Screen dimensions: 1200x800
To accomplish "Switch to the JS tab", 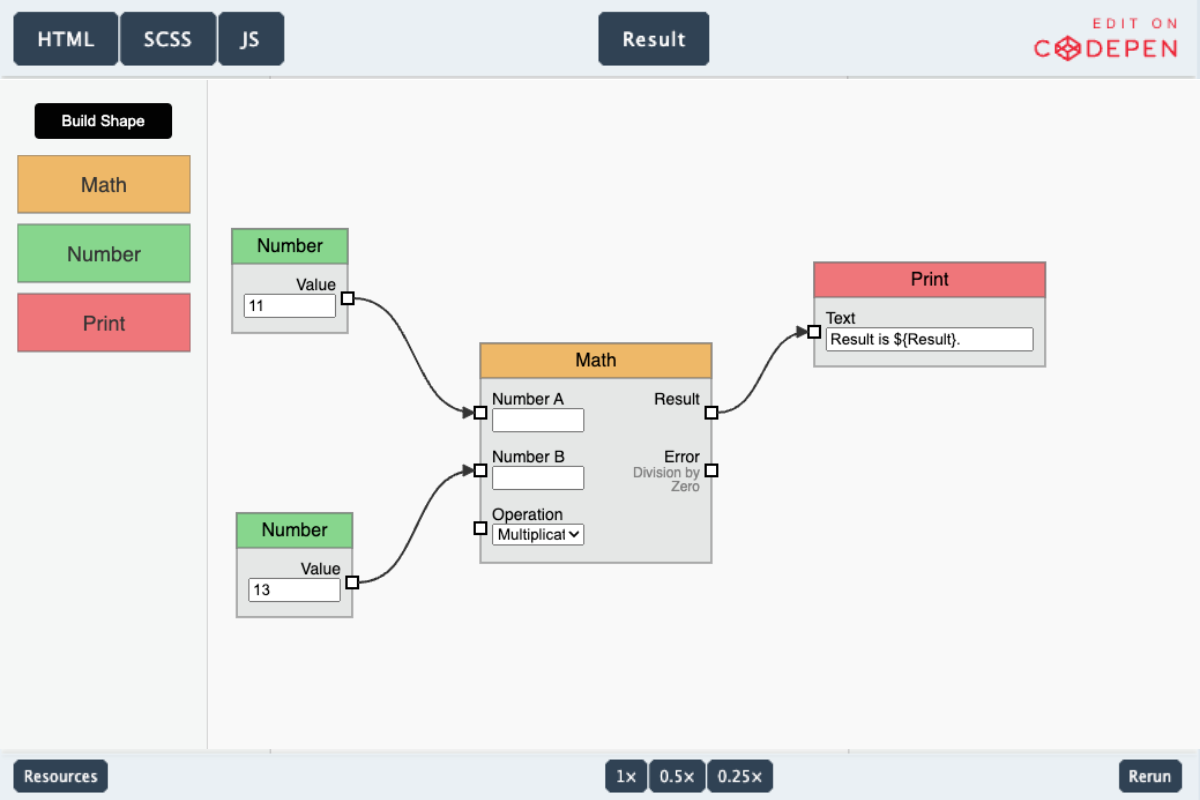I will (x=251, y=38).
